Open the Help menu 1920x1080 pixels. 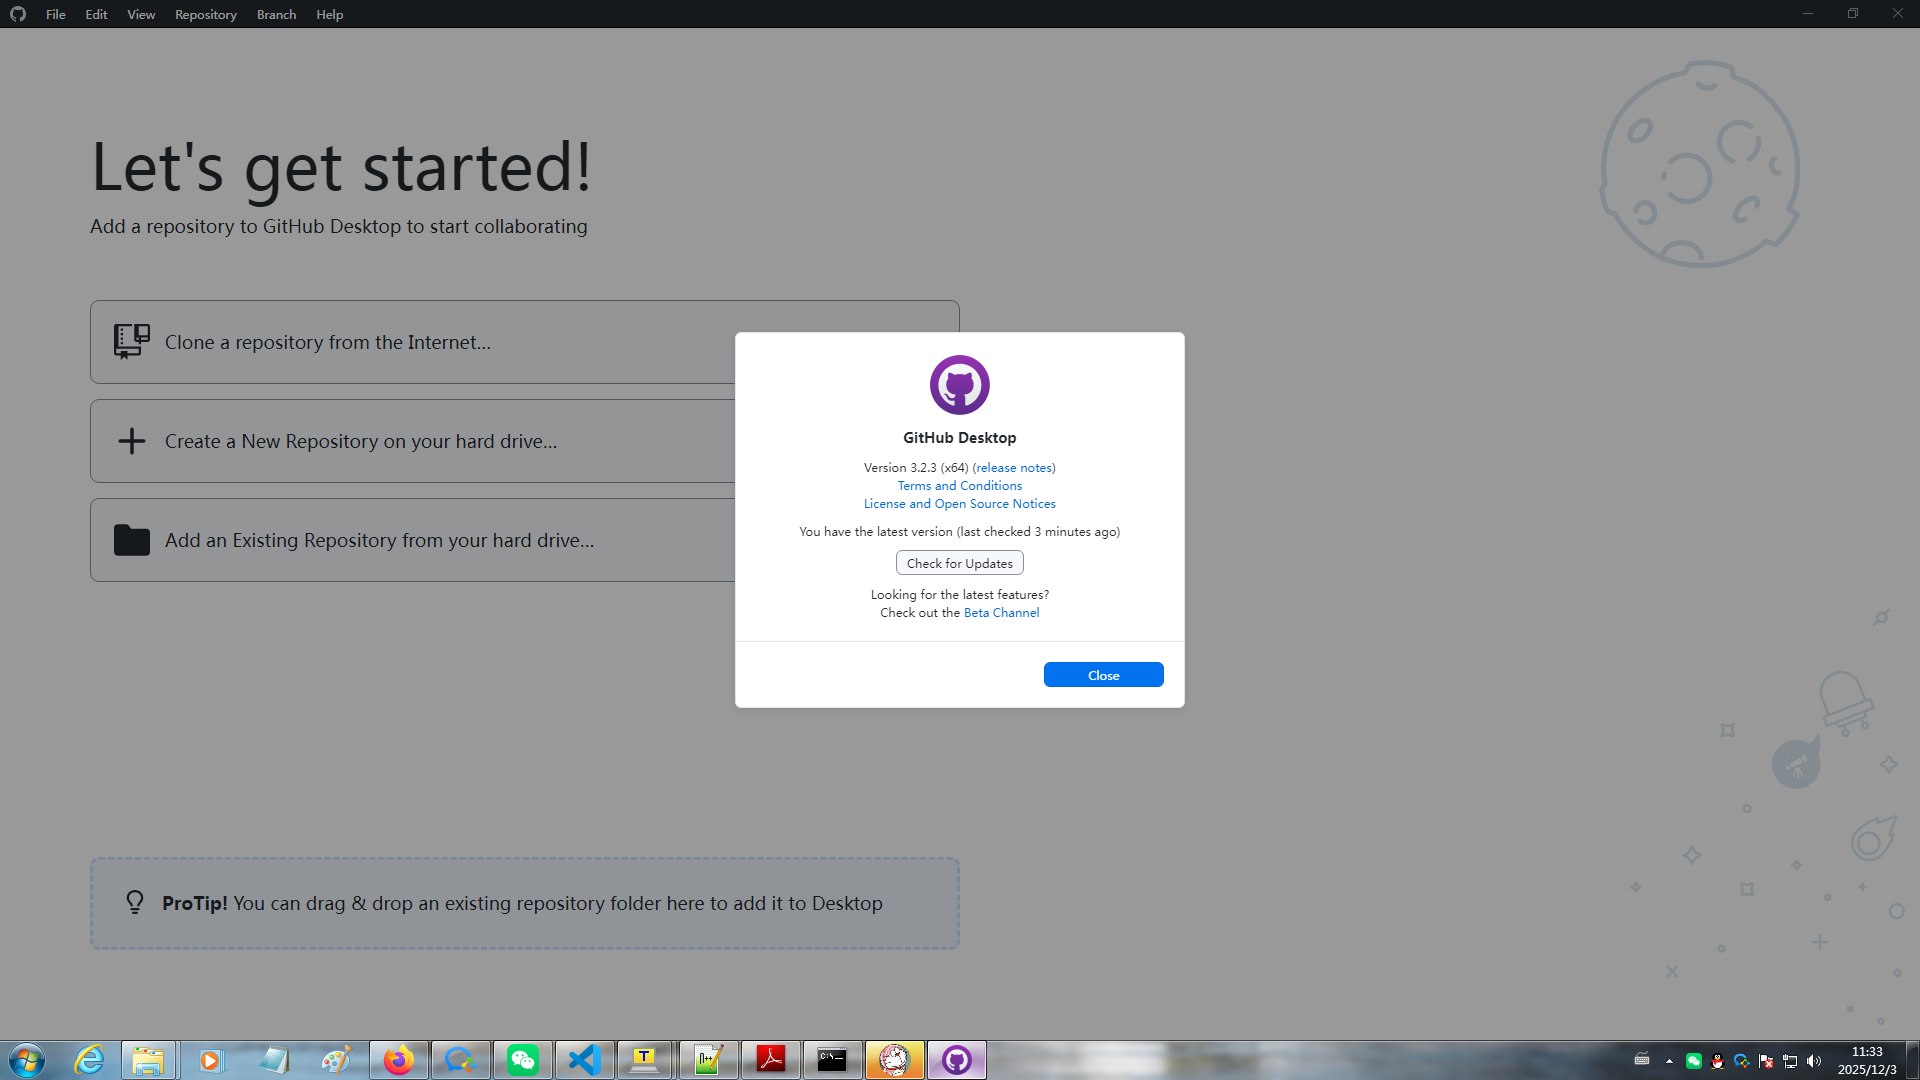329,14
